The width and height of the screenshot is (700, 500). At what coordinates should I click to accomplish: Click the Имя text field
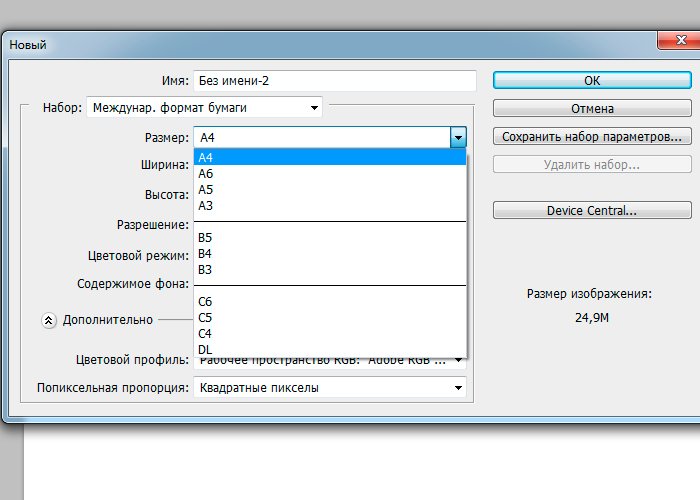pyautogui.click(x=335, y=81)
